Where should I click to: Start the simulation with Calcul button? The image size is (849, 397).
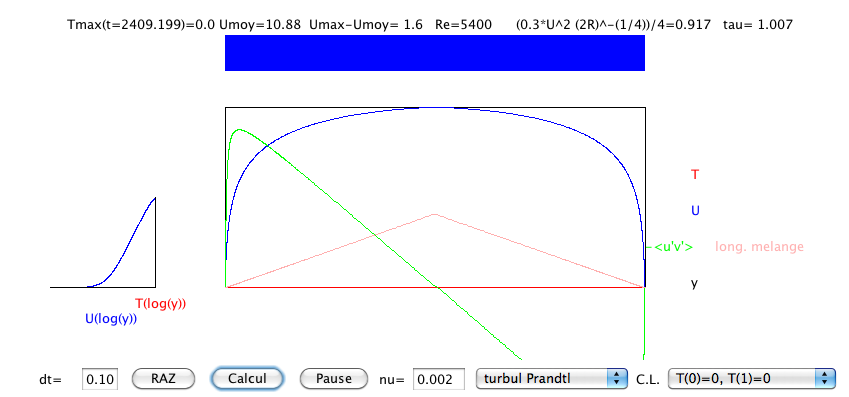point(247,378)
